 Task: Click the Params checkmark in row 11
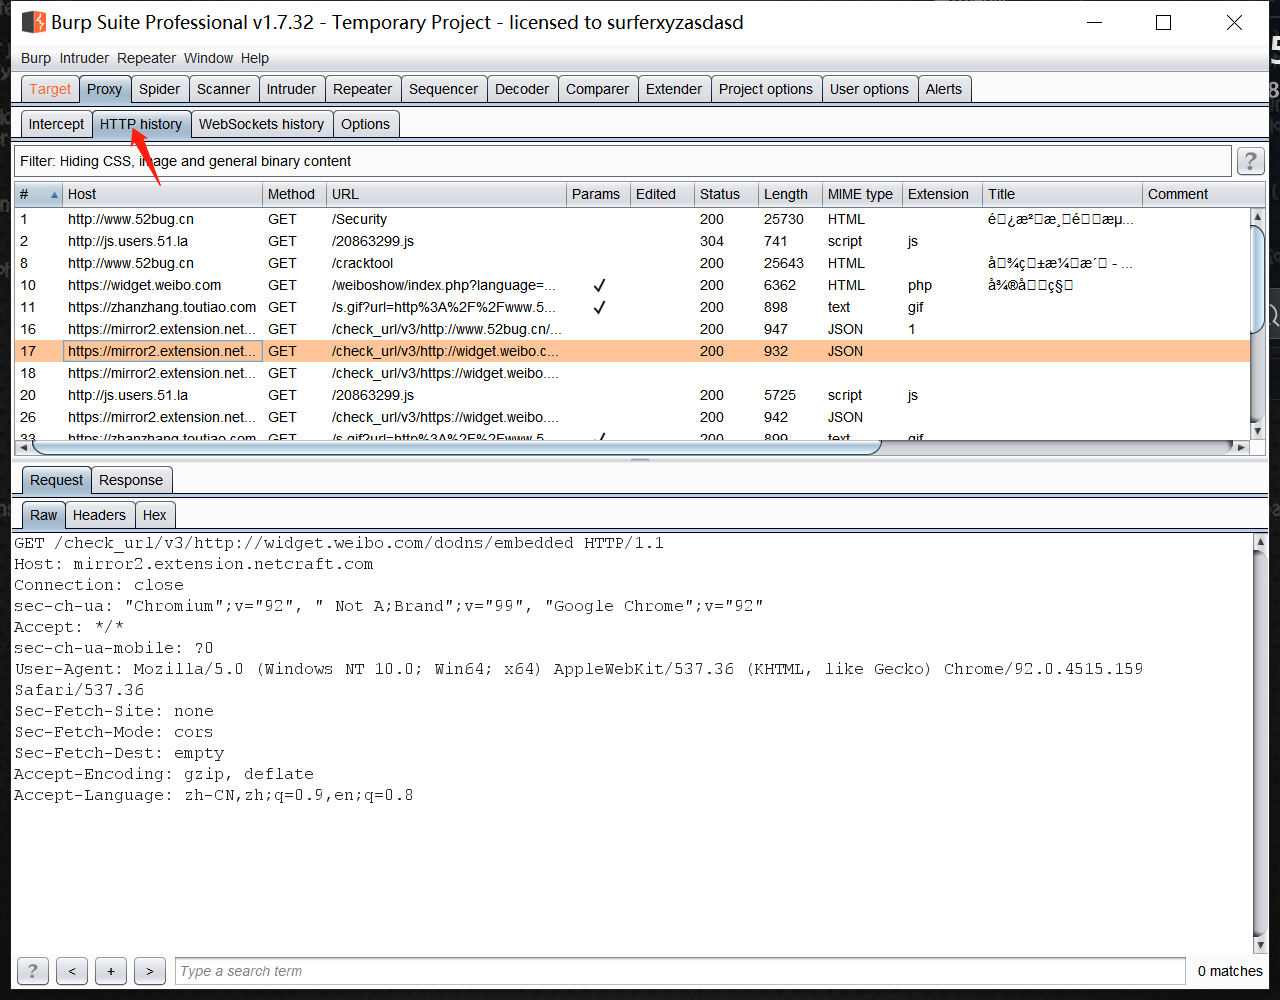[x=599, y=307]
